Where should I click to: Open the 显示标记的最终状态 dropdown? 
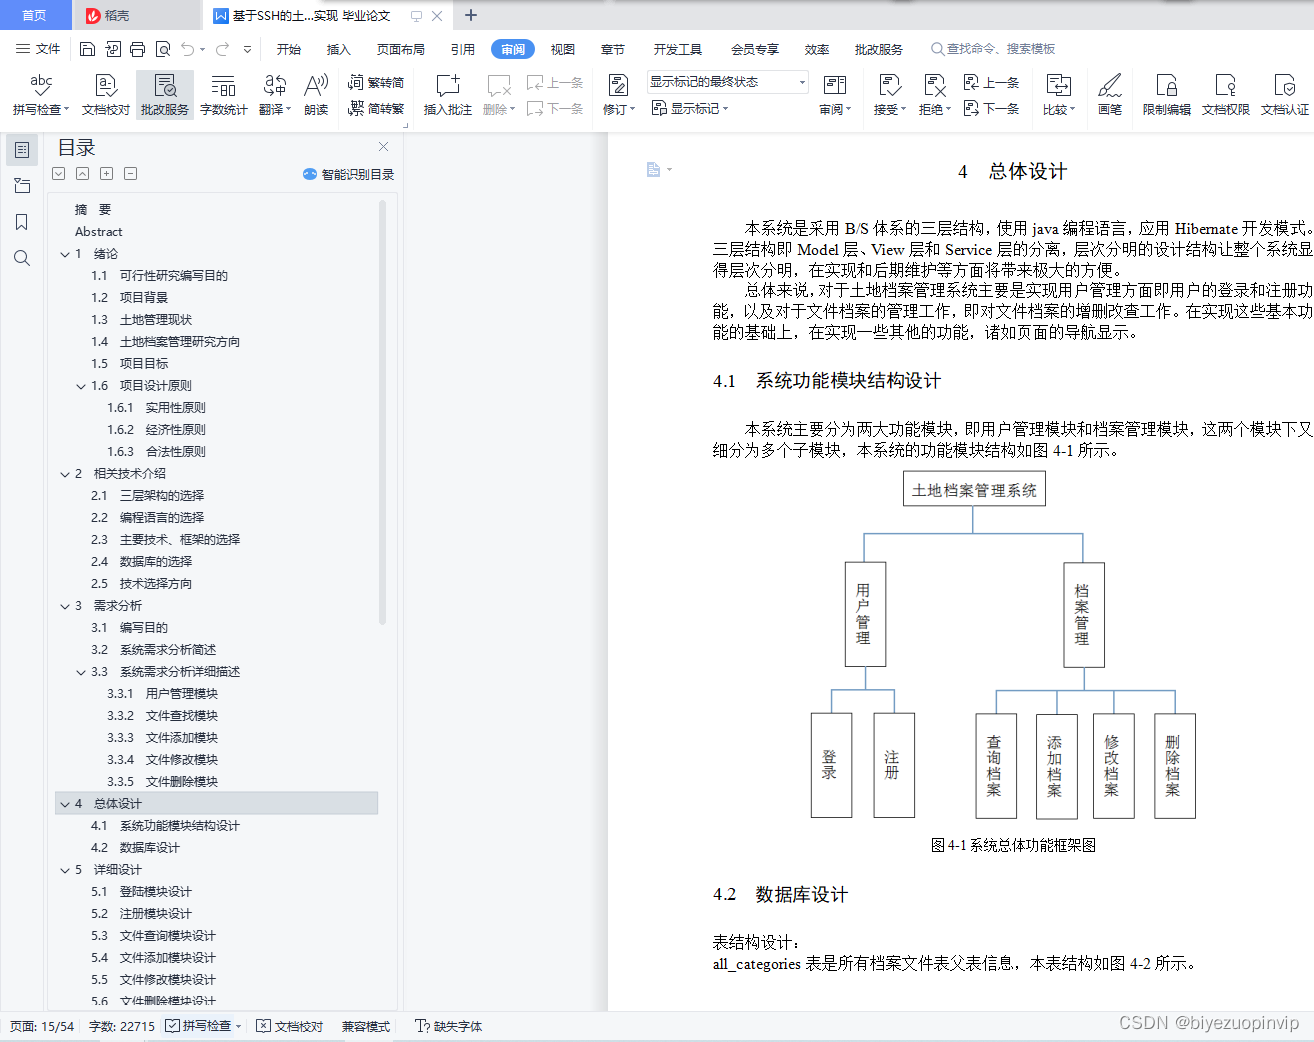[727, 82]
